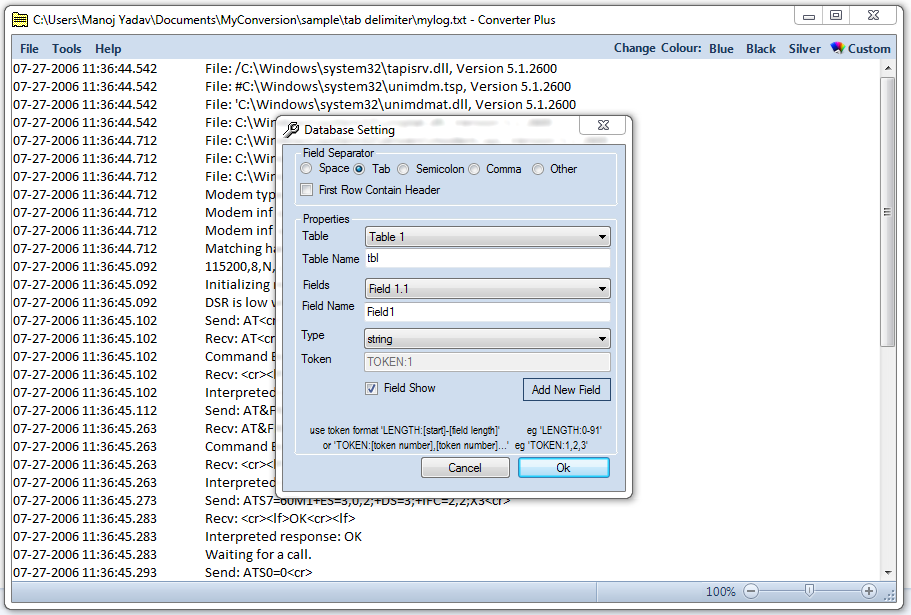Click the zoom slider handle
The image size is (911, 615).
809,591
